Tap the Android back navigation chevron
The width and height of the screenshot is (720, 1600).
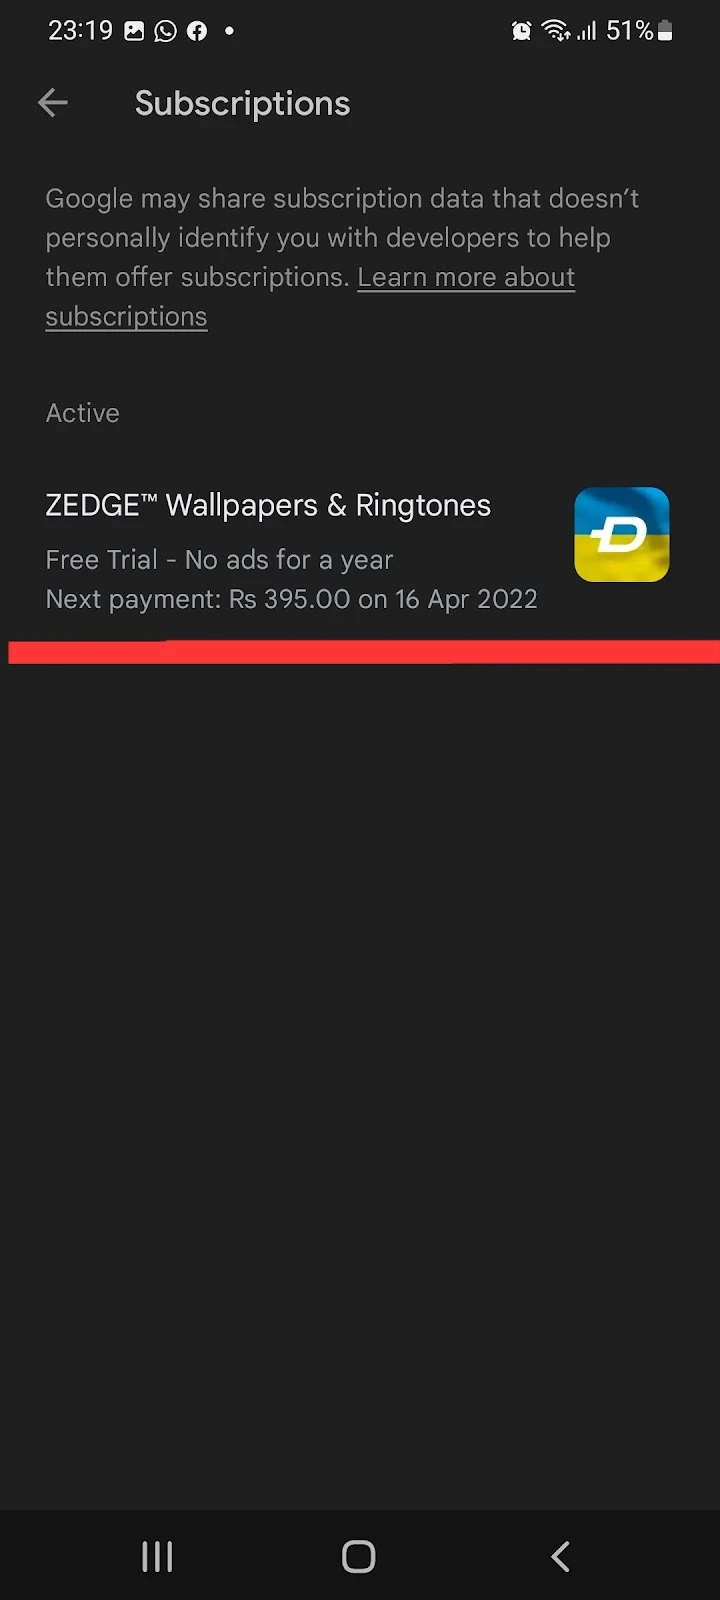click(561, 1556)
